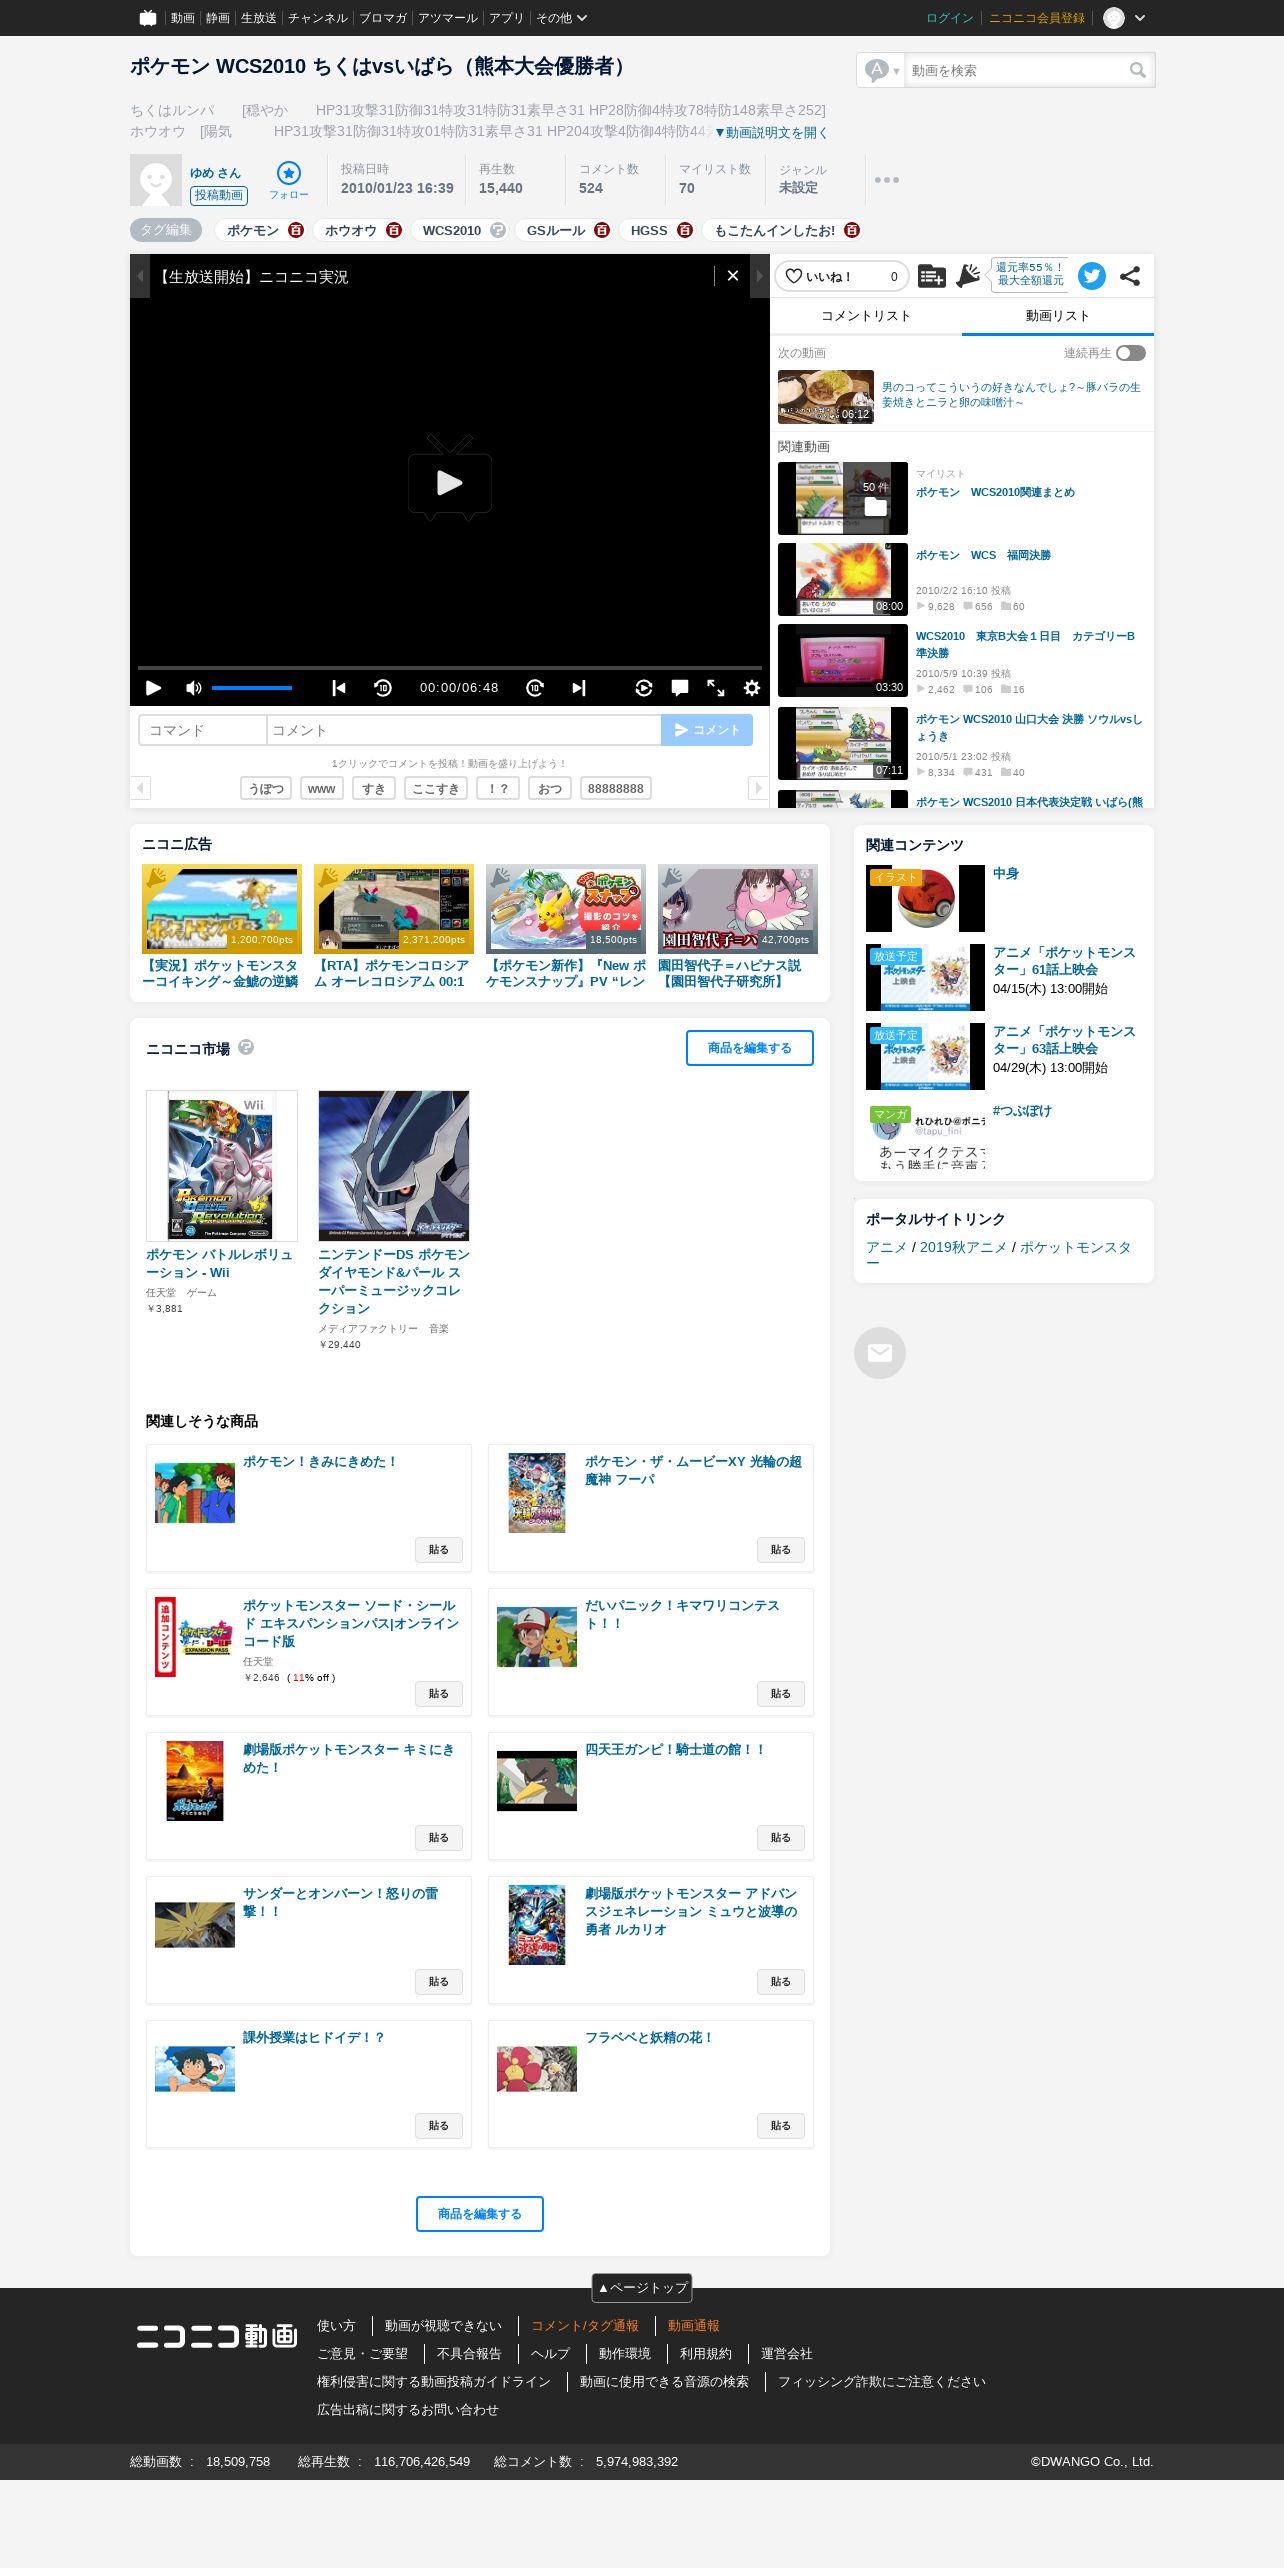Enter fullscreen mode
The image size is (1284, 2568).
pos(716,688)
